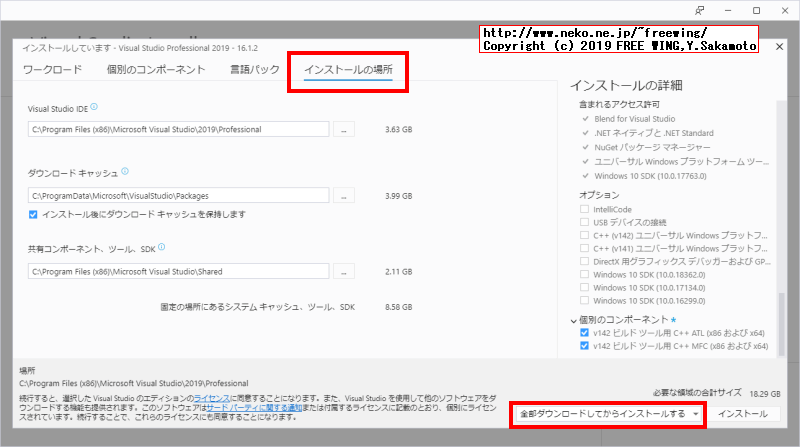Close the installer dialog with X
Image resolution: width=800 pixels, height=447 pixels.
tap(779, 46)
